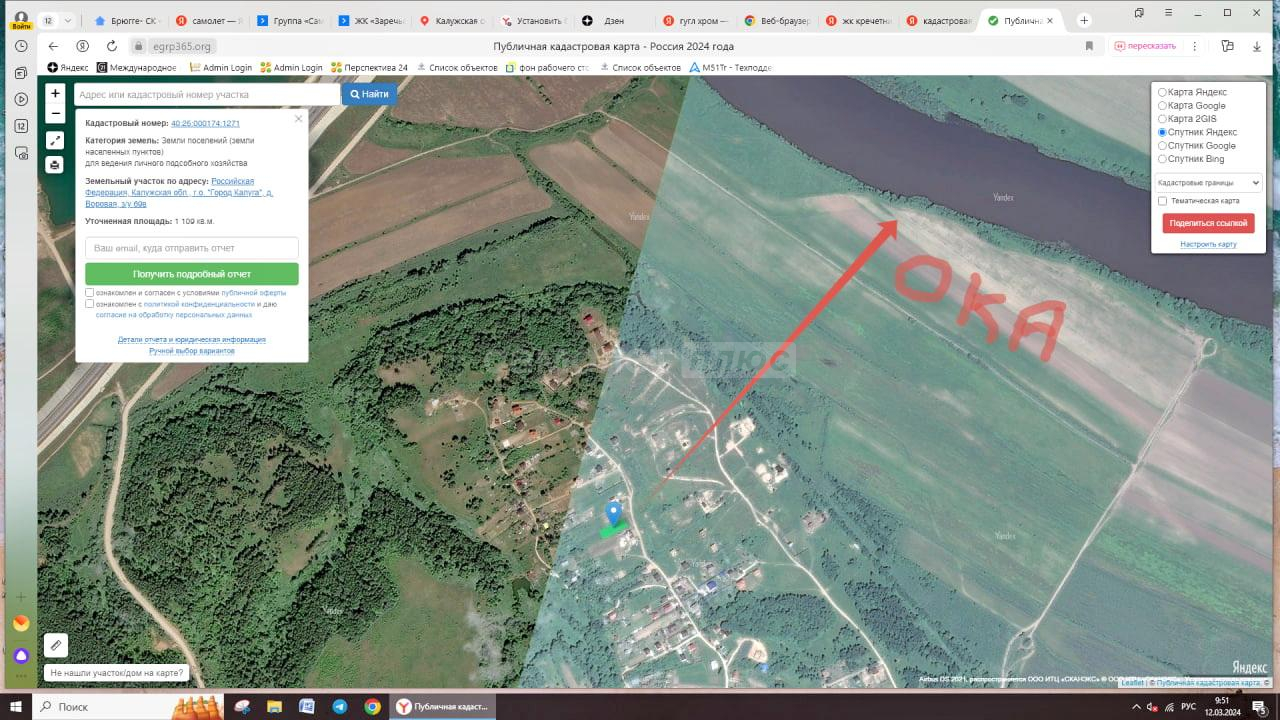Select the Карта Google radio option
This screenshot has height=720, width=1280.
(x=1162, y=106)
